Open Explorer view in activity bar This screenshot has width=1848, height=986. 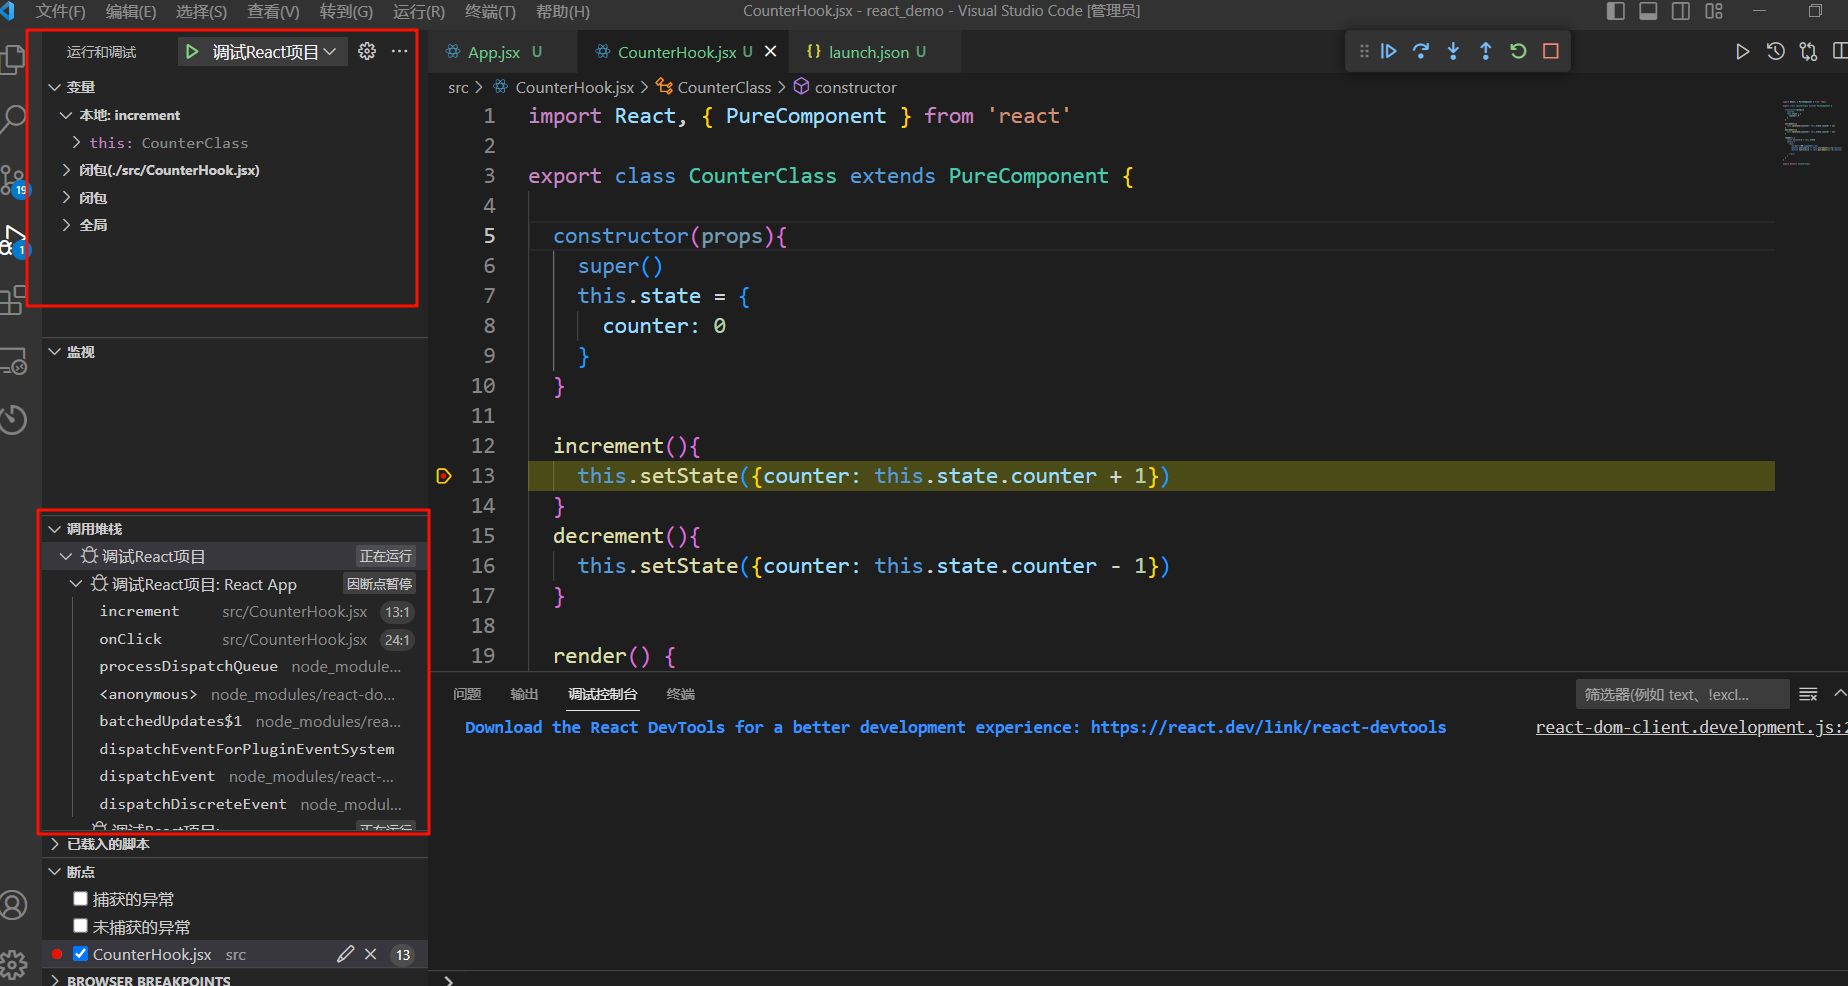13,59
